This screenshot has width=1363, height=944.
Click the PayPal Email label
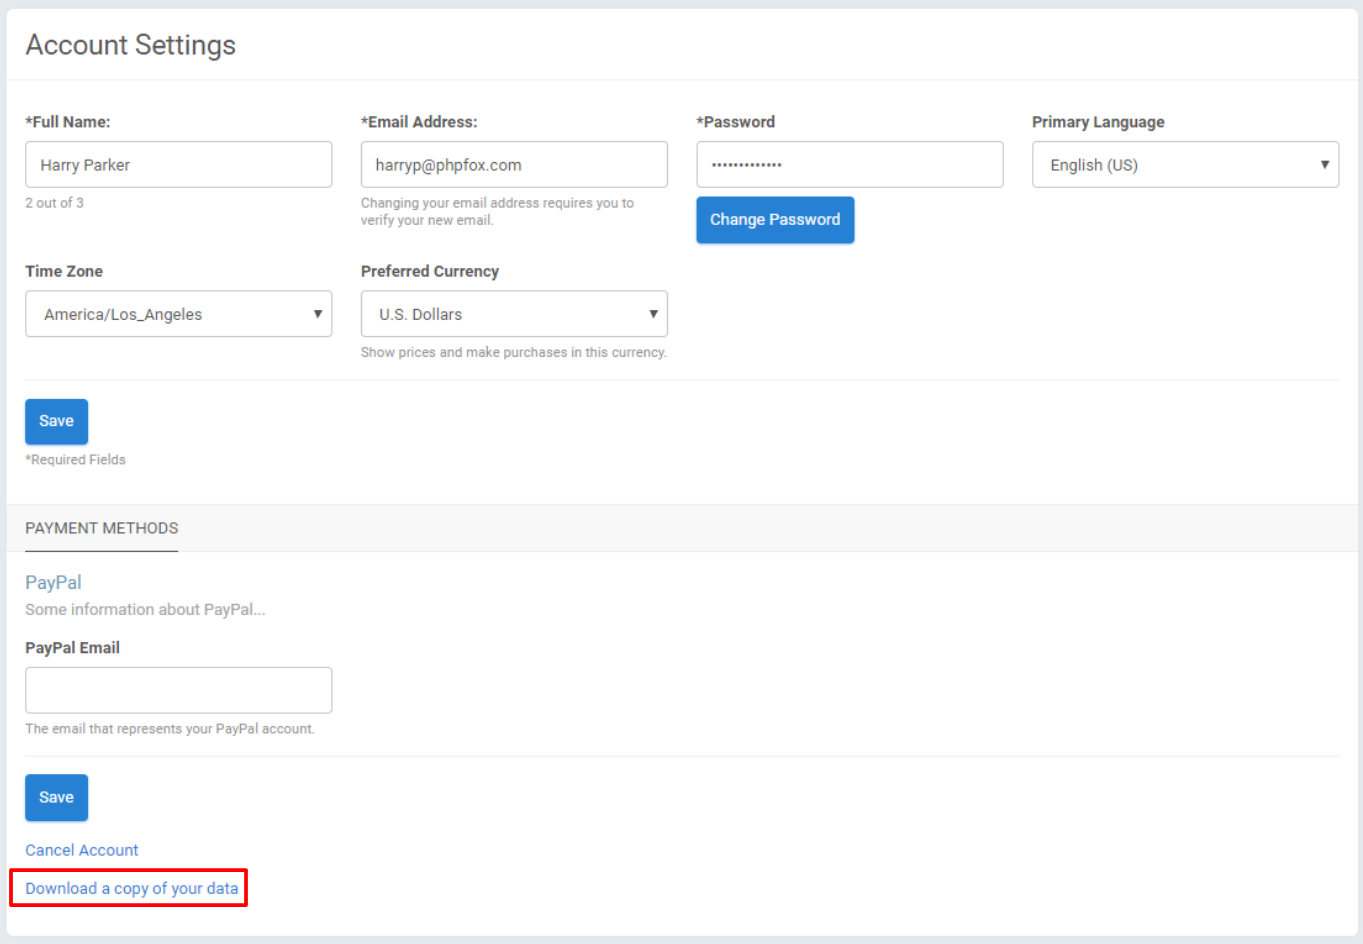coord(72,648)
